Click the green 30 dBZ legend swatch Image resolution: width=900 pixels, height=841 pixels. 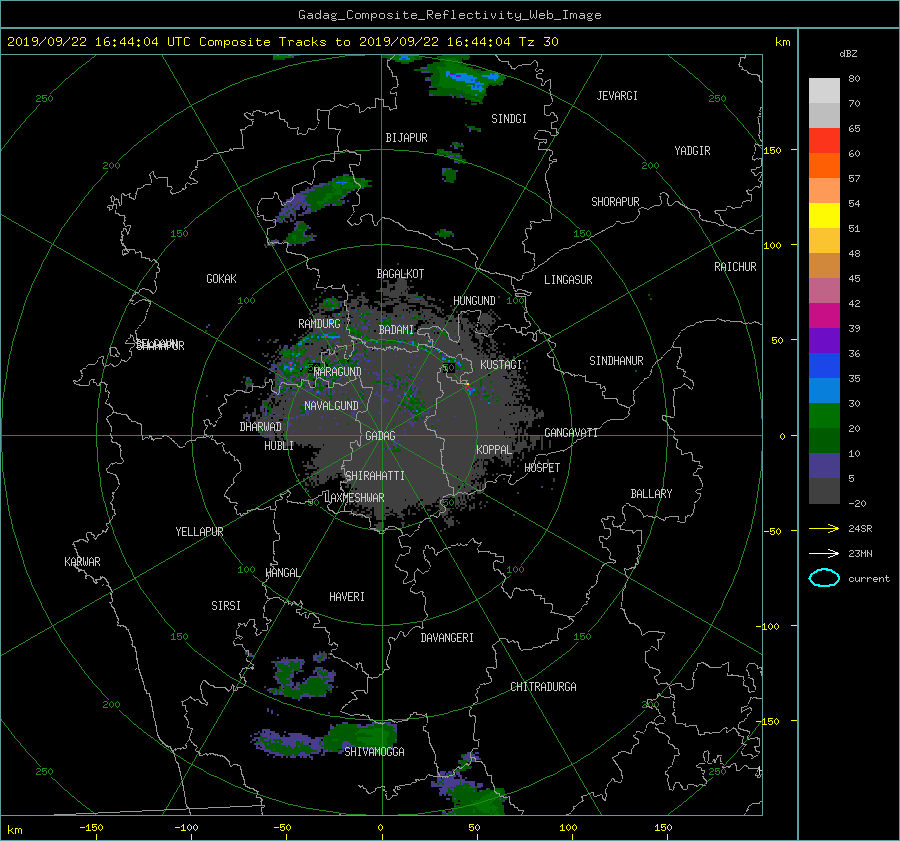click(x=824, y=416)
